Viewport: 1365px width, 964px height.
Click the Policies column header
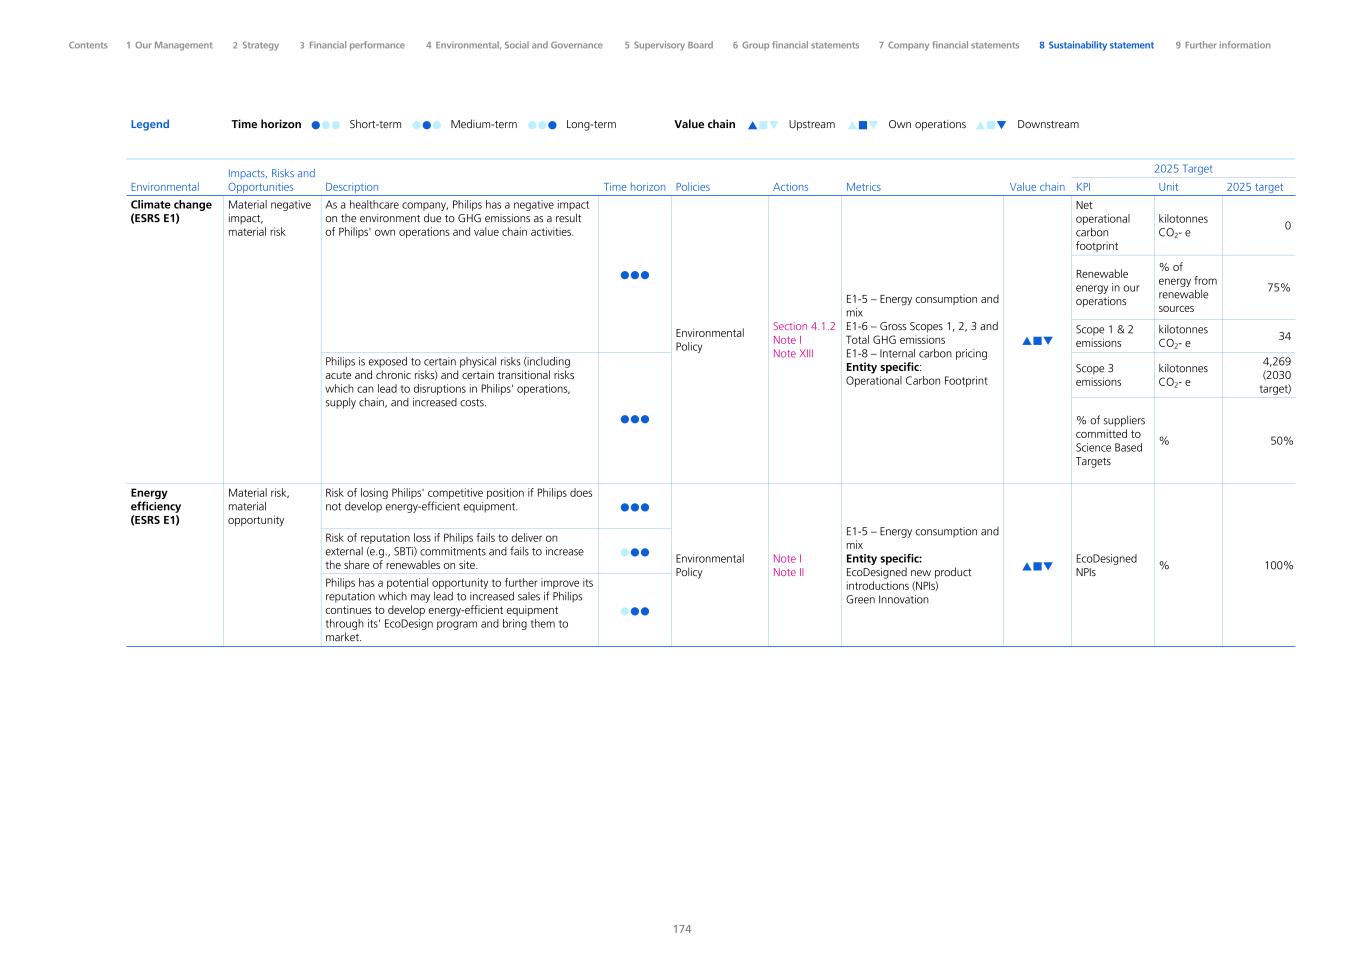pyautogui.click(x=693, y=187)
